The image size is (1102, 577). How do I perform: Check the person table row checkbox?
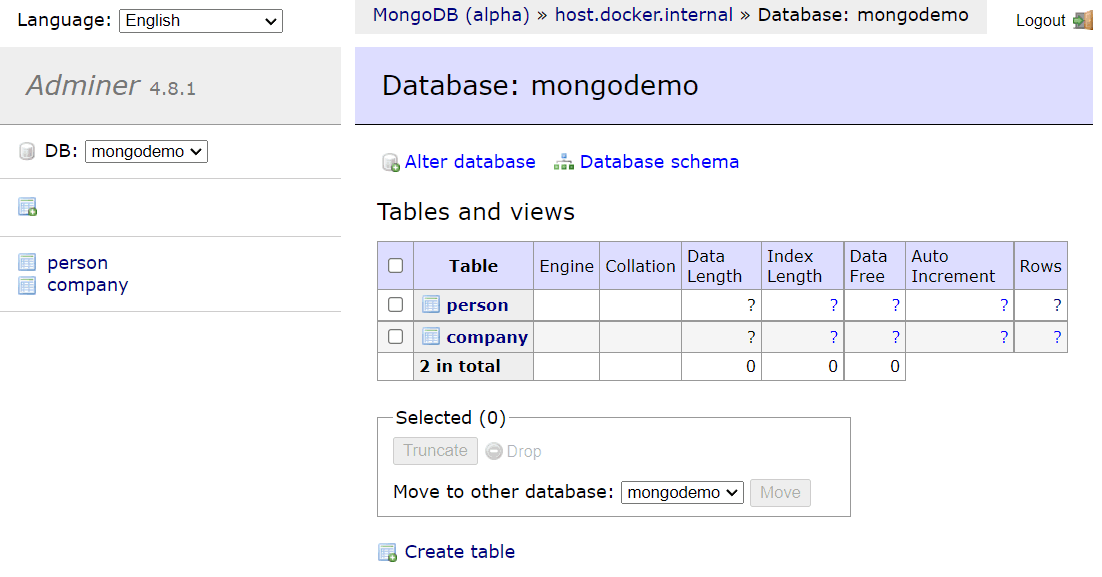[395, 305]
